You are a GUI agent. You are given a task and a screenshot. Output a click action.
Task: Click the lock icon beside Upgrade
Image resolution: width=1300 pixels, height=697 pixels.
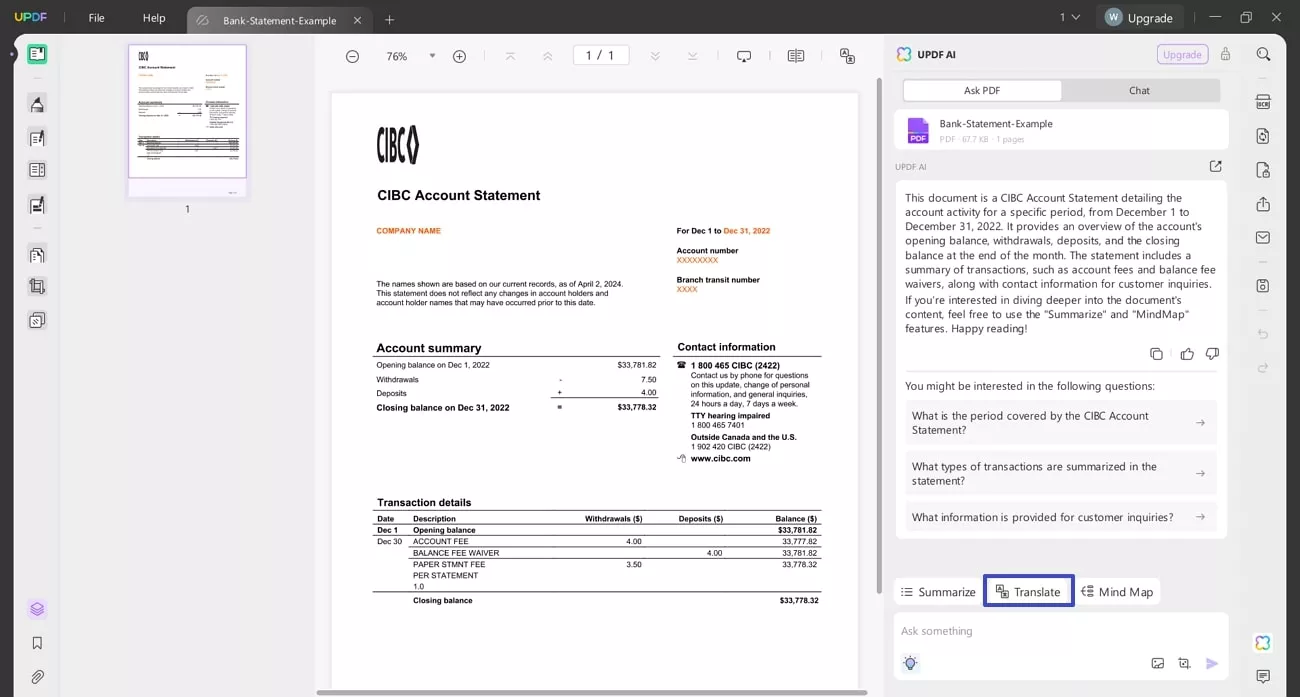tap(1225, 54)
